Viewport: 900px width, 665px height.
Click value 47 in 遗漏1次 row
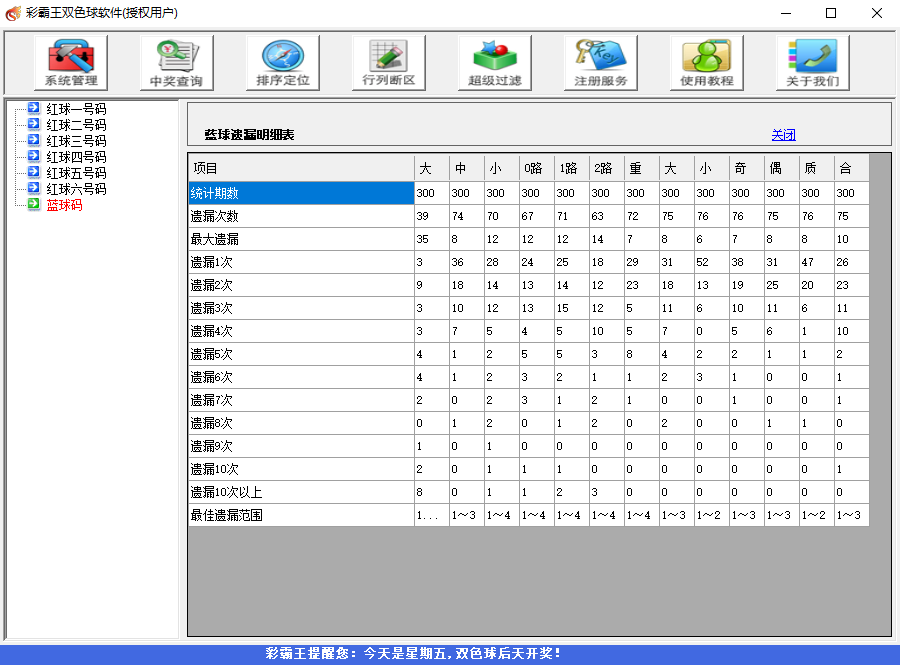[x=817, y=262]
